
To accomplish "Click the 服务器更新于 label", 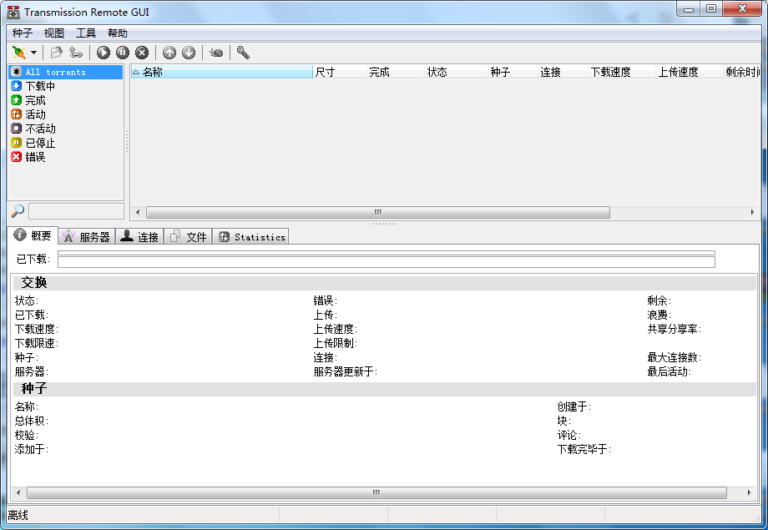I will click(x=345, y=372).
